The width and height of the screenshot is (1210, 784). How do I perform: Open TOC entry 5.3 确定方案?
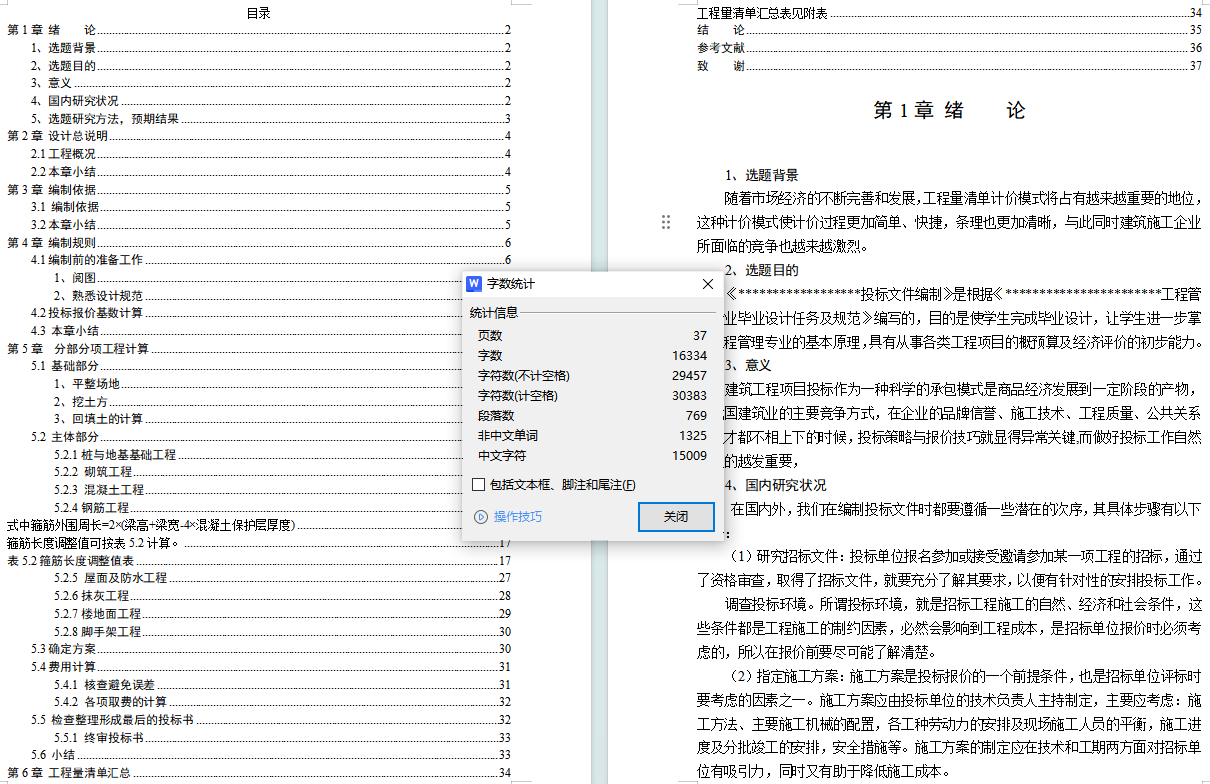coord(271,649)
